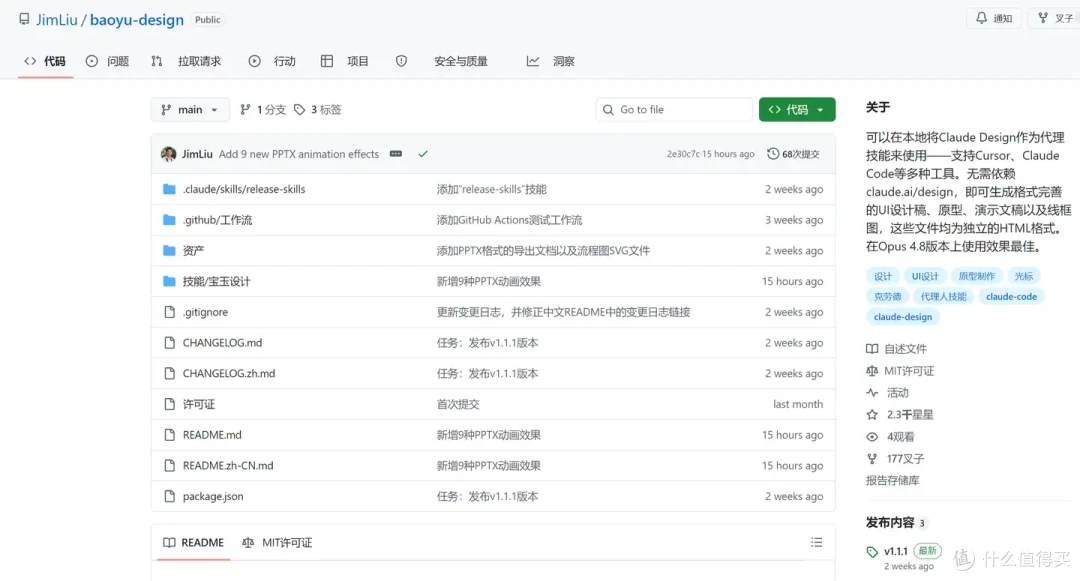Open the .gitignore file
The width and height of the screenshot is (1080, 581).
point(205,312)
